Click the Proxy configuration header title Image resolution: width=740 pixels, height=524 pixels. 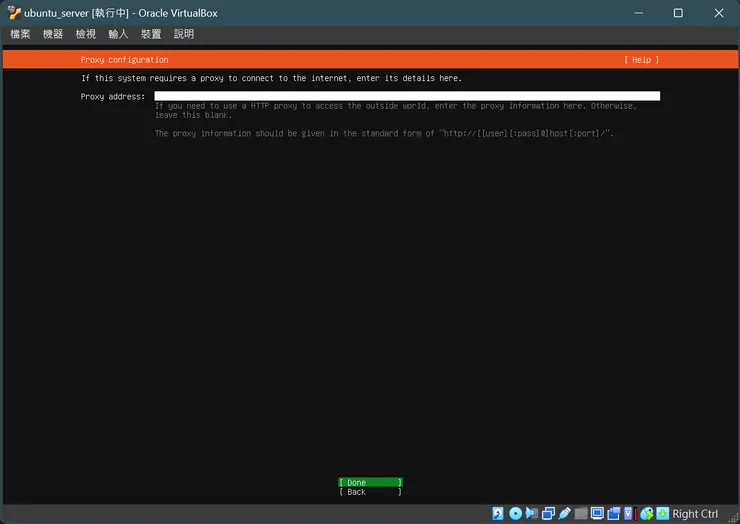coord(124,59)
